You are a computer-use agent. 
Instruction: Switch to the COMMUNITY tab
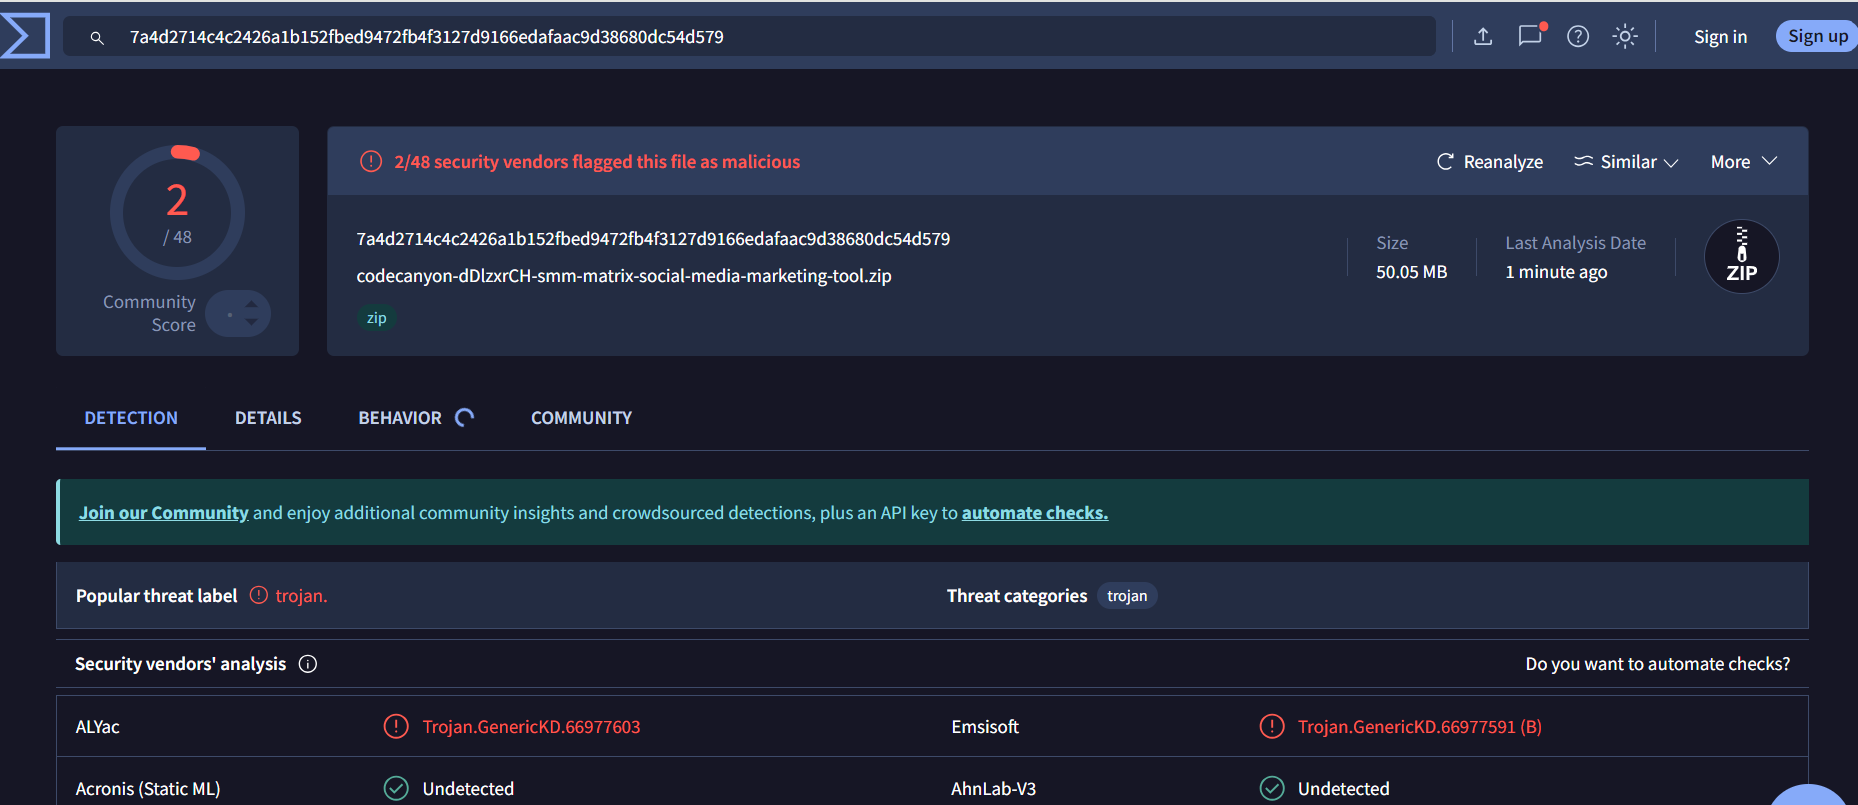point(581,418)
